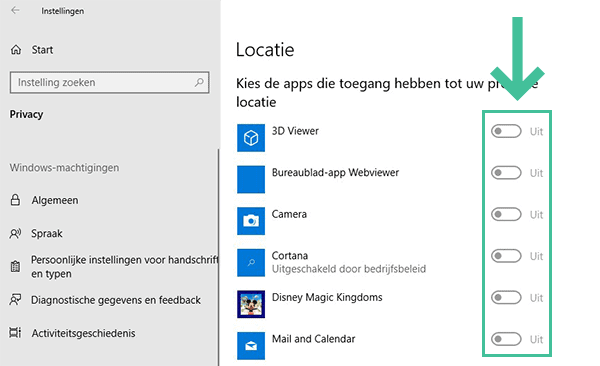
Task: Click the Instellingen window title
Action: tap(63, 11)
